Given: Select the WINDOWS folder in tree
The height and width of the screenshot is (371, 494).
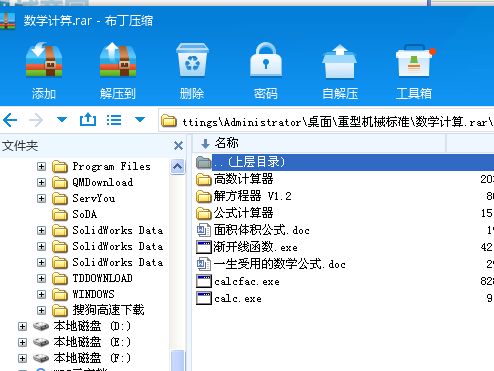Looking at the screenshot, I should point(94,294).
